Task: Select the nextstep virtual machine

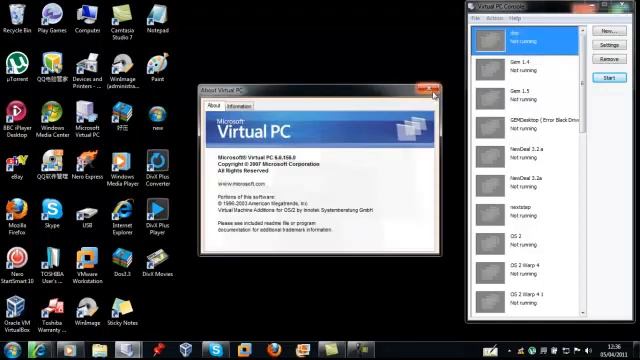Action: point(525,214)
